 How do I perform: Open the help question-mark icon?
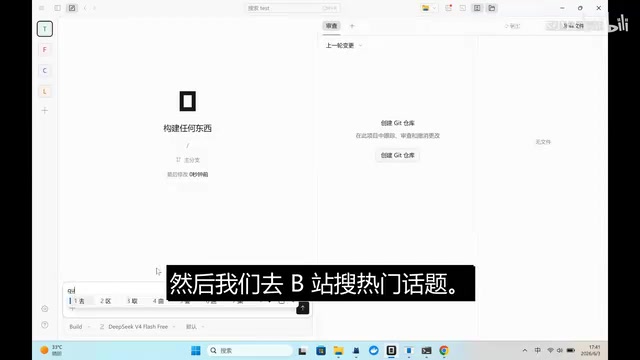pyautogui.click(x=45, y=325)
